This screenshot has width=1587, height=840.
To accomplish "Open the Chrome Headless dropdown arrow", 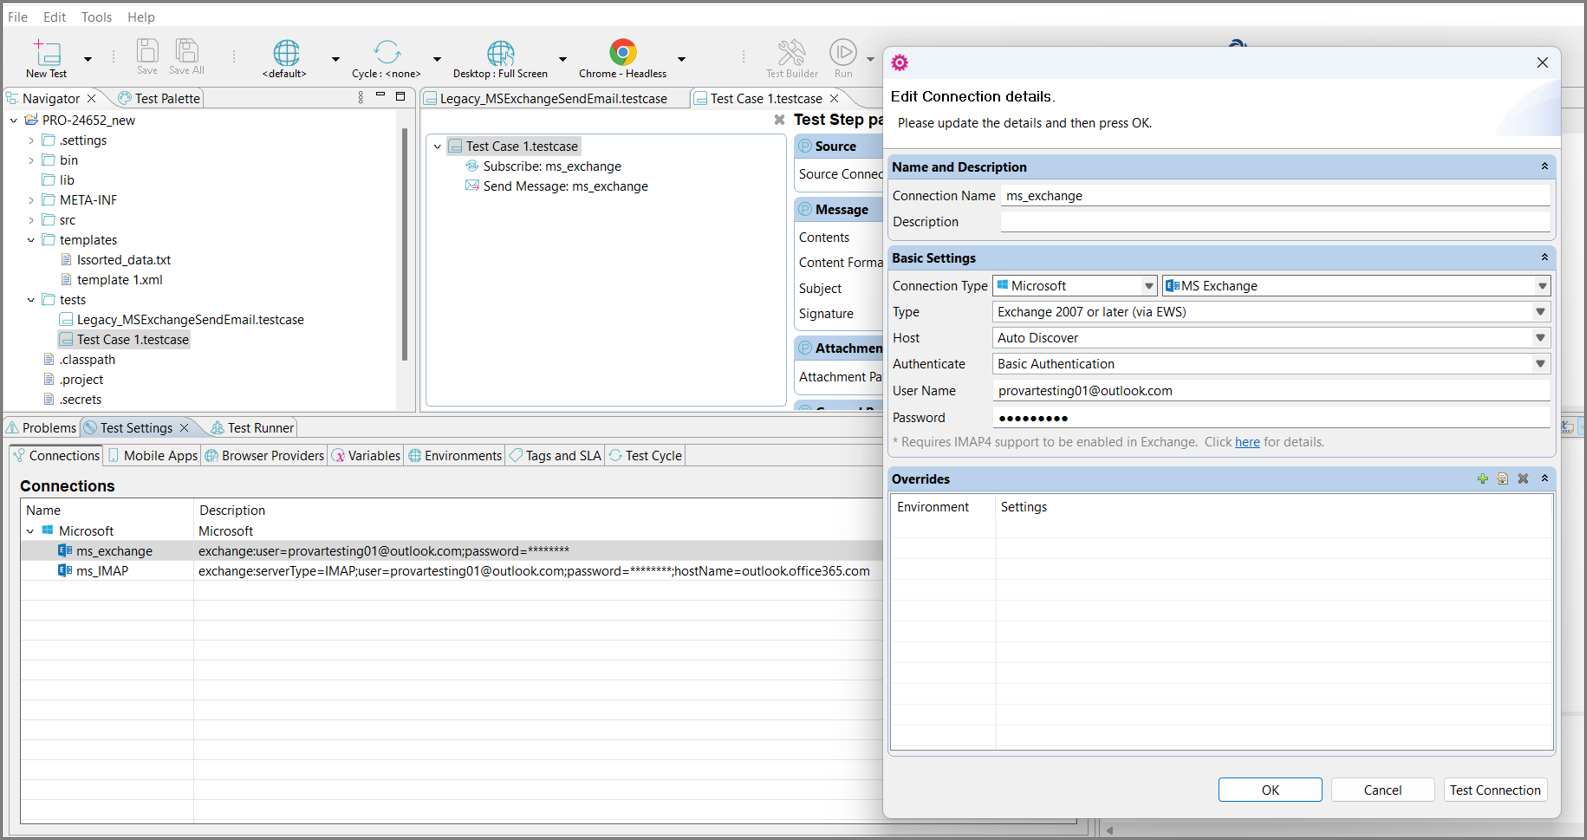I will (x=682, y=59).
